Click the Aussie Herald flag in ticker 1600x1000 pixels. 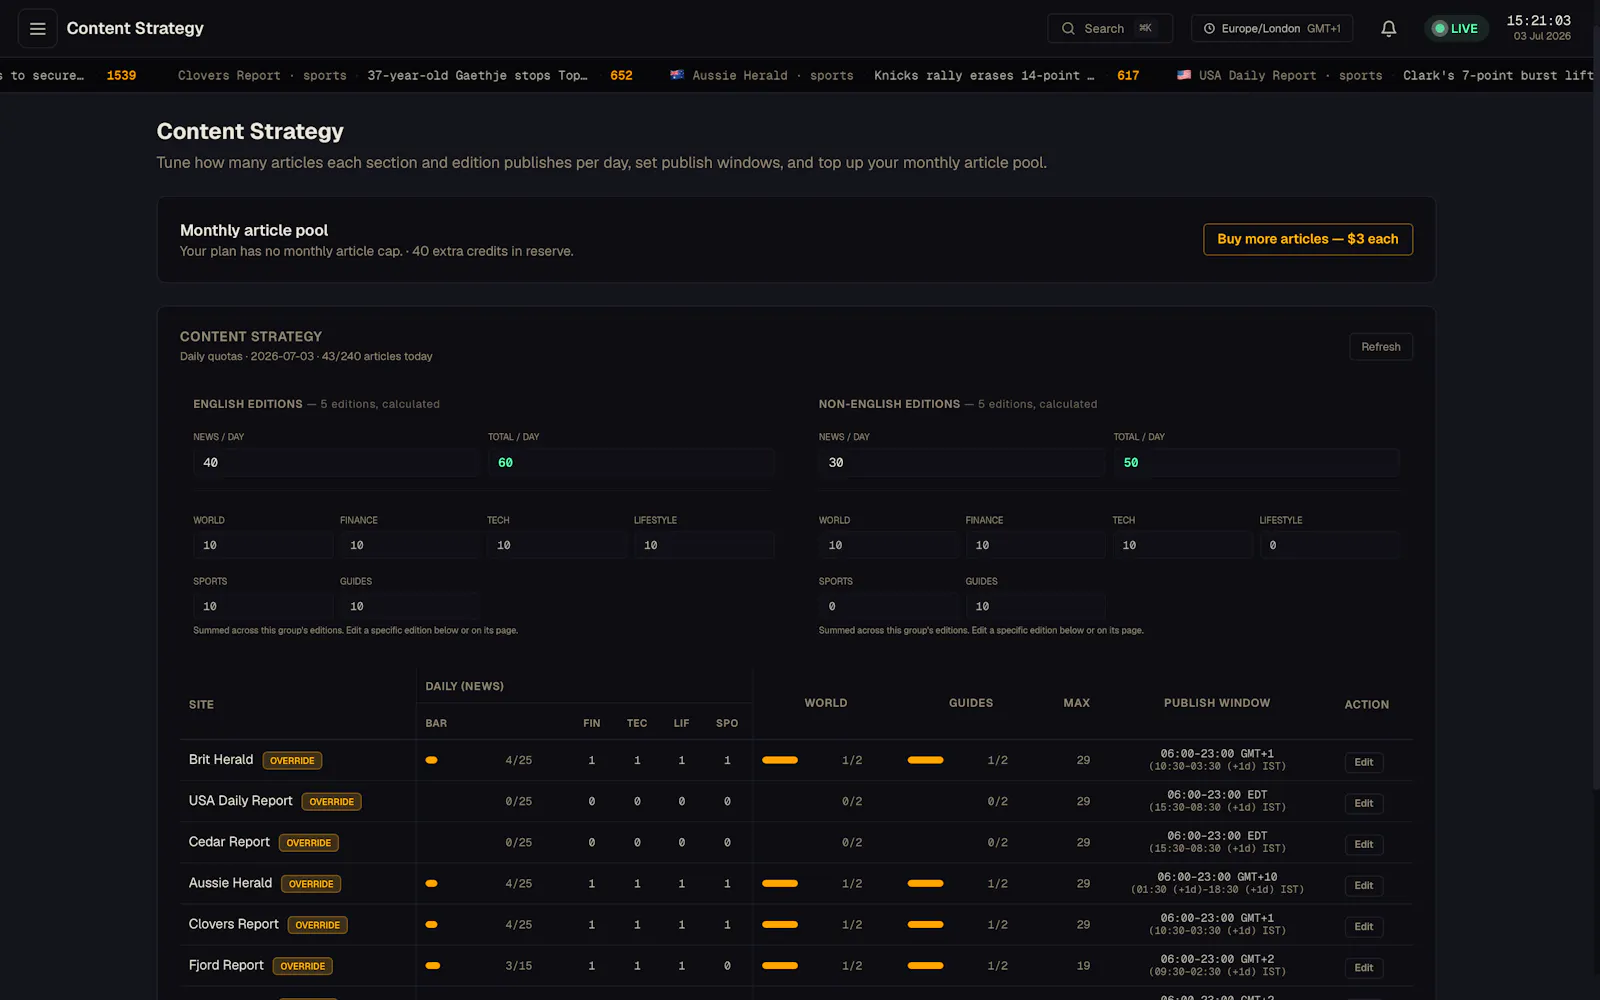677,75
